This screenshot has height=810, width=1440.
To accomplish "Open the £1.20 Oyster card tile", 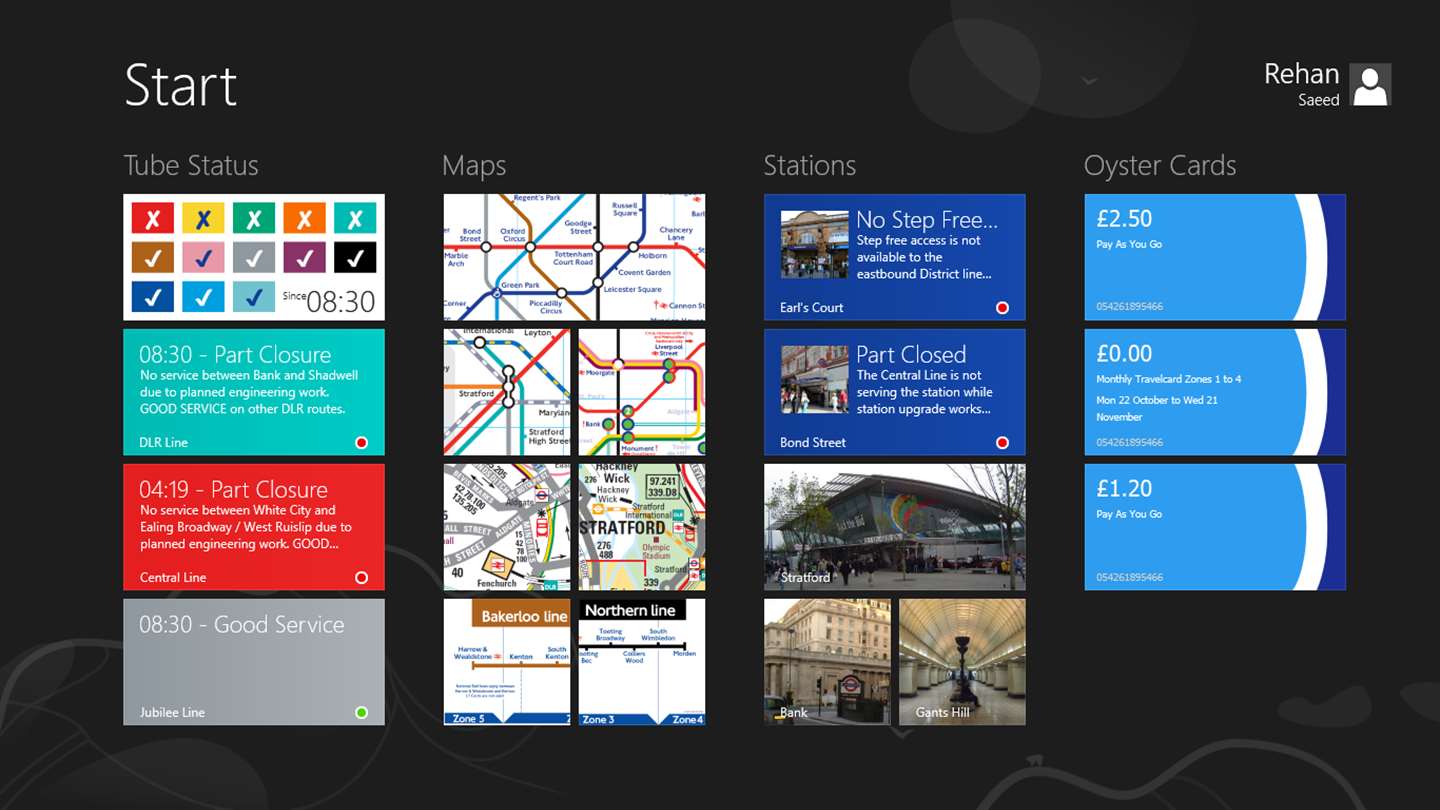I will [x=1215, y=527].
